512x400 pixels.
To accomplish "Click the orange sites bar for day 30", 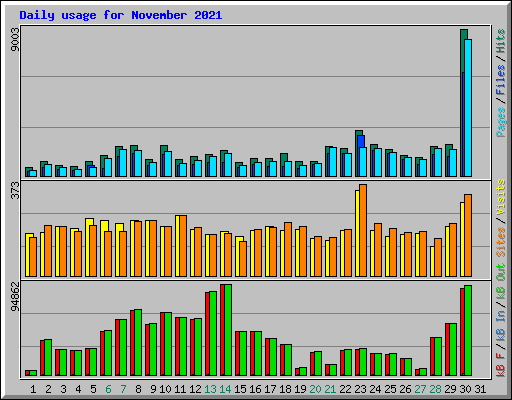I will pyautogui.click(x=468, y=236).
